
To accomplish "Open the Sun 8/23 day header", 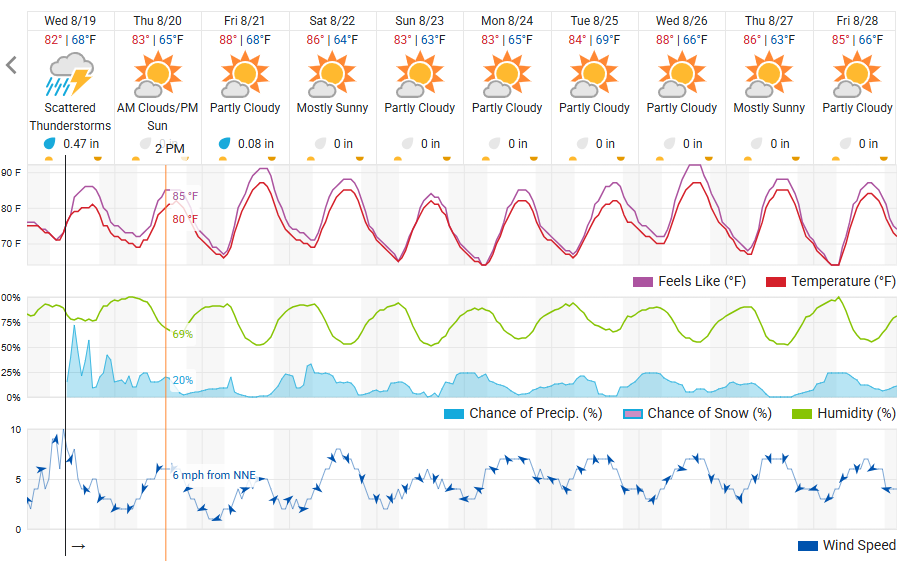I will coord(419,21).
